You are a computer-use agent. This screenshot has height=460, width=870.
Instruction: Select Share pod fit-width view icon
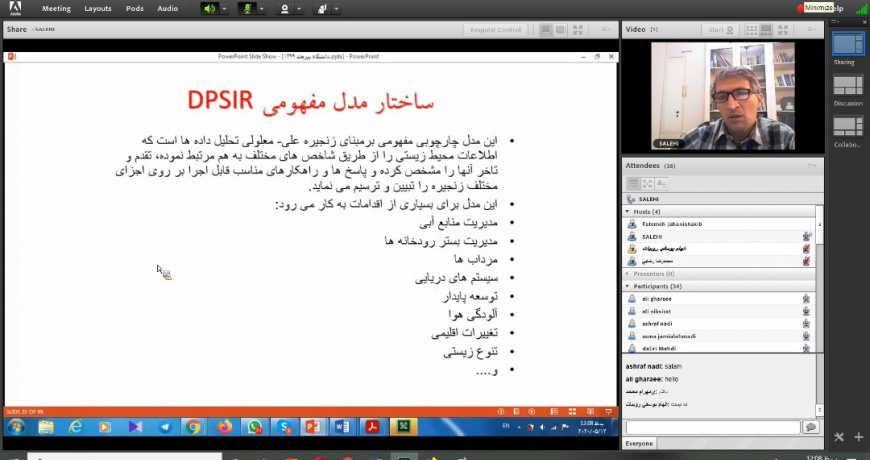(x=546, y=30)
